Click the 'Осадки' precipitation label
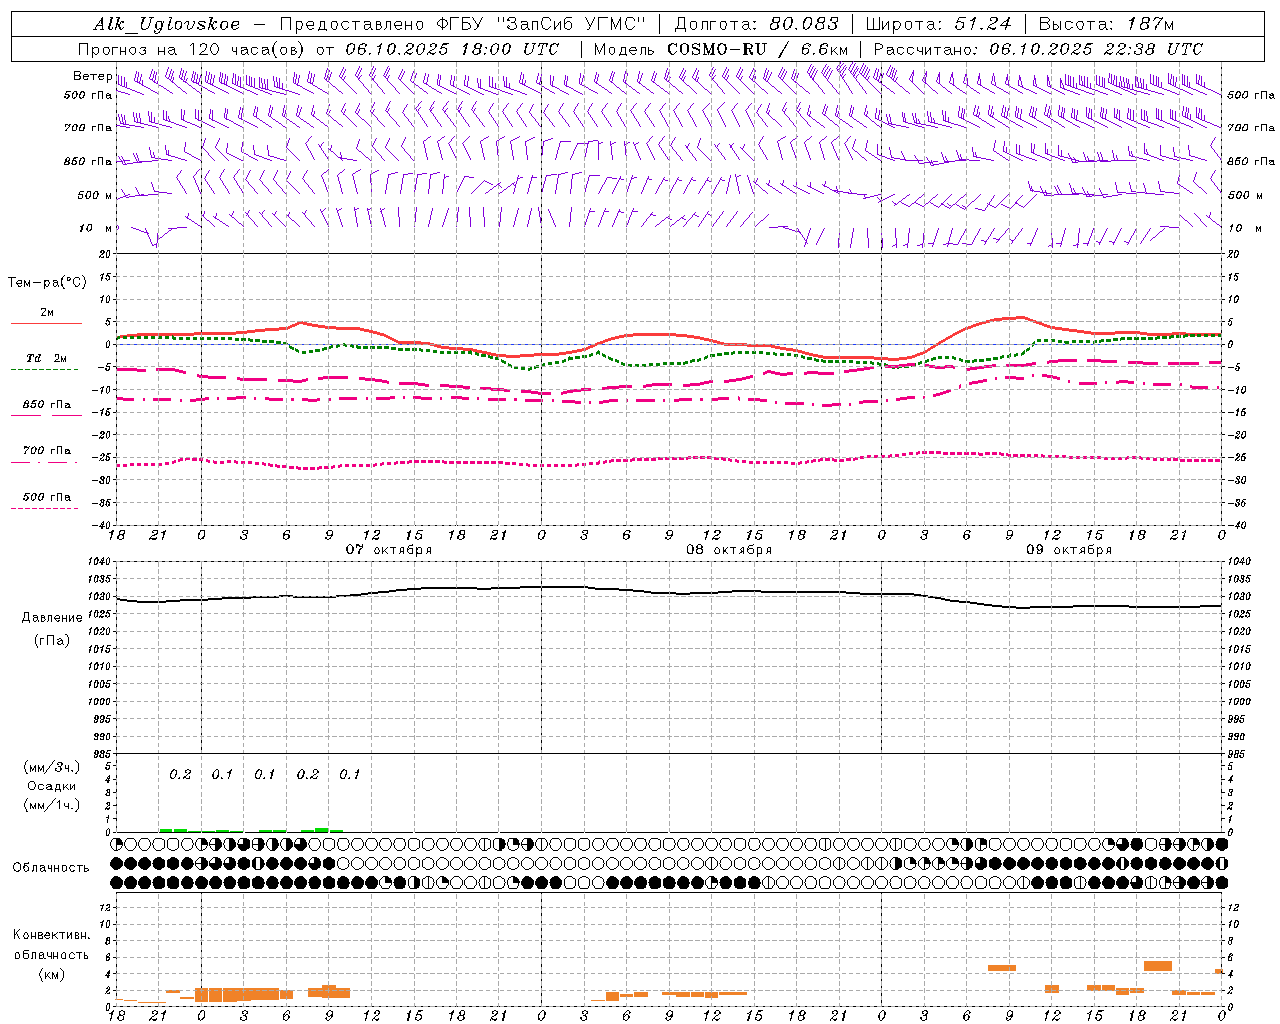The image size is (1280, 1024). pos(52,786)
